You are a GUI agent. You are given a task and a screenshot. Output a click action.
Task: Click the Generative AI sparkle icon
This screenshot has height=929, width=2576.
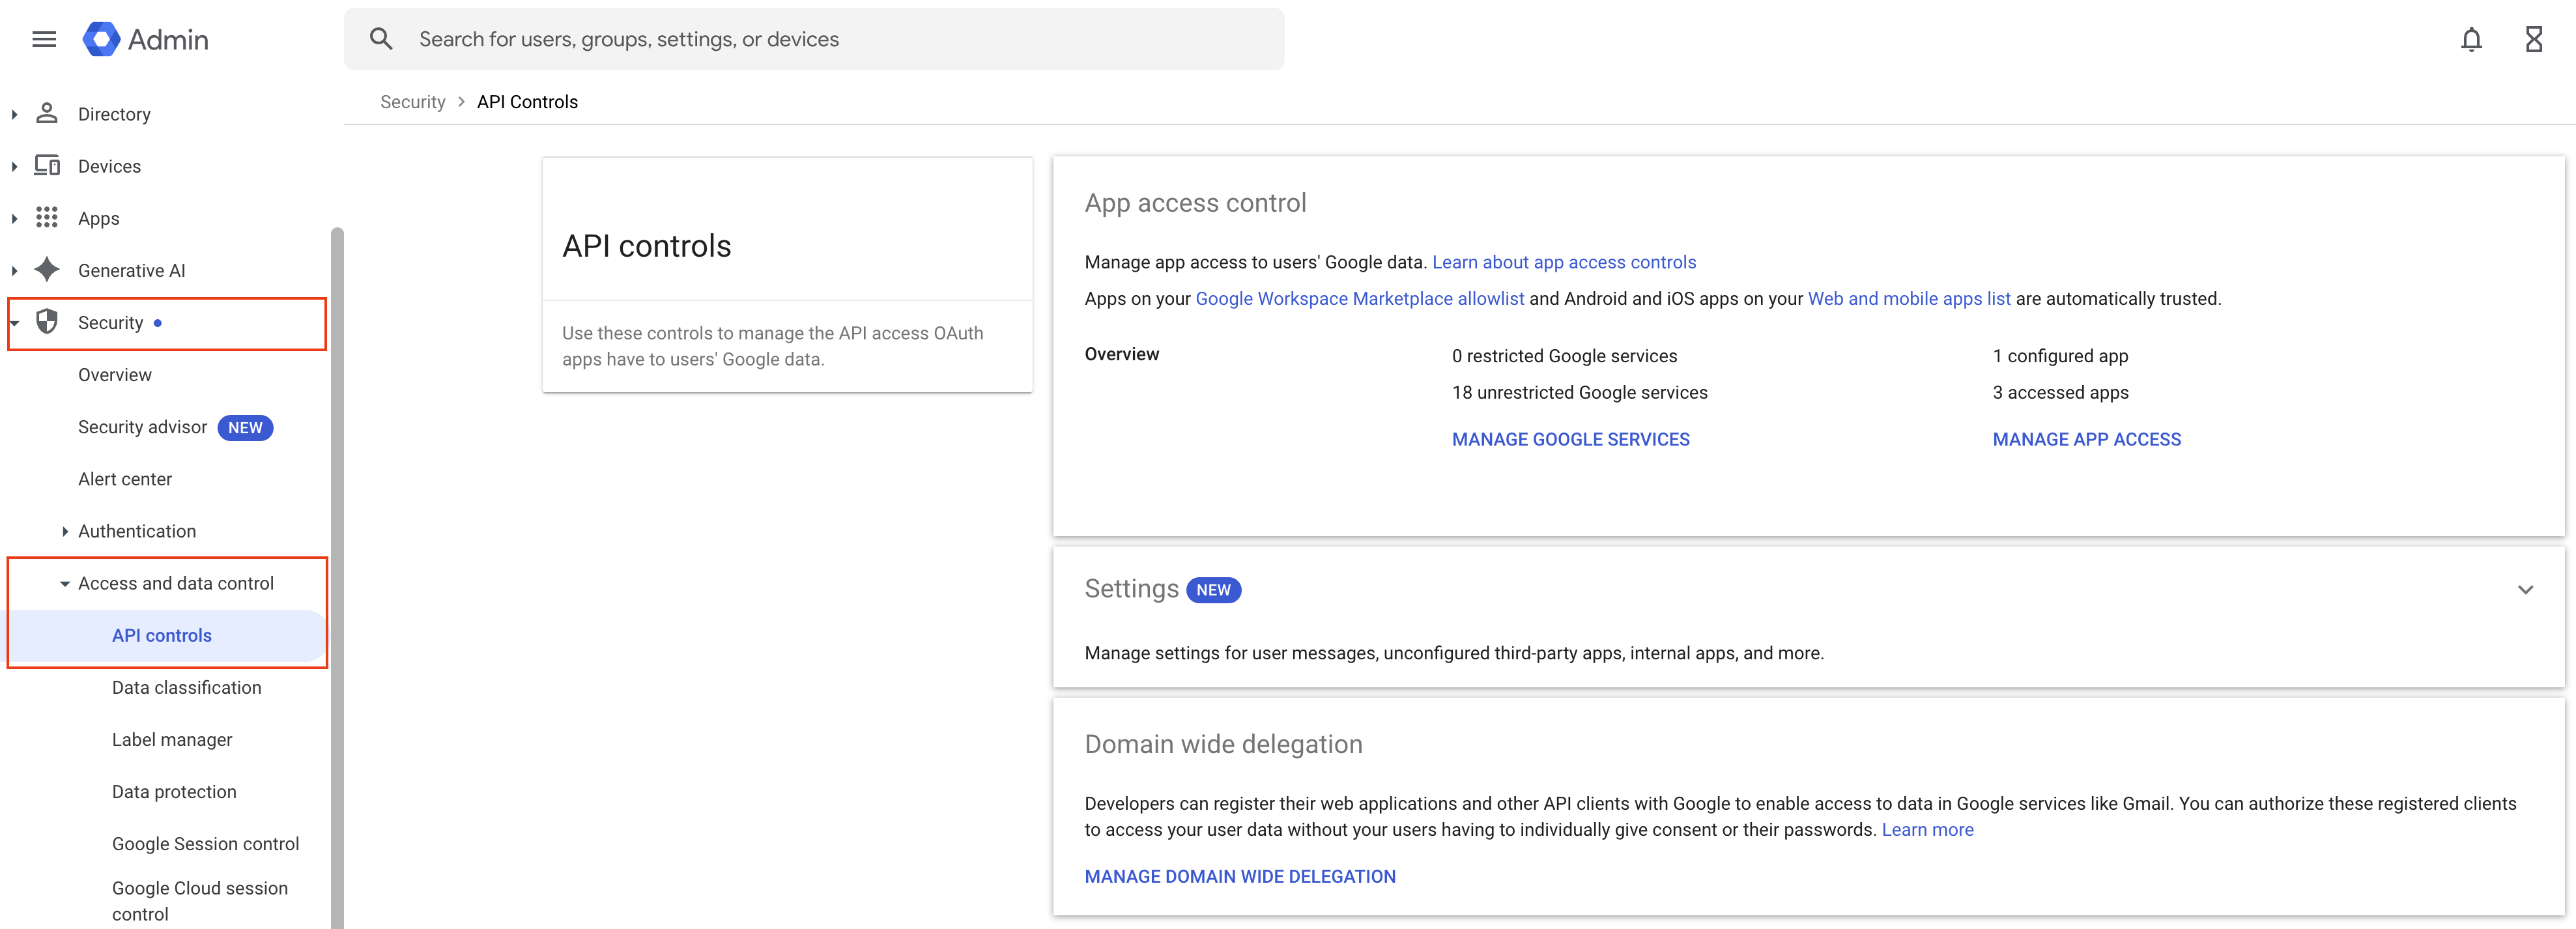47,270
